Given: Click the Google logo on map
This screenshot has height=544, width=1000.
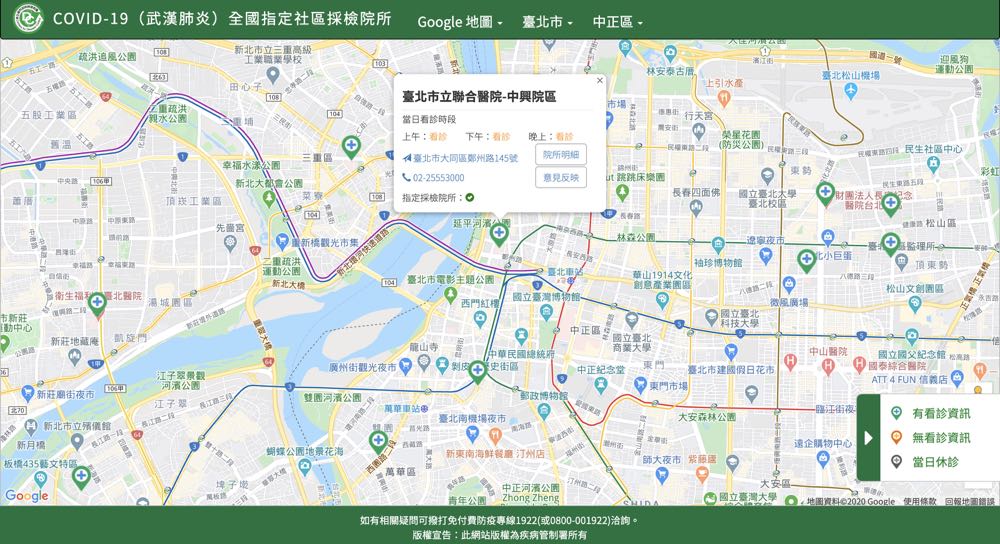Looking at the screenshot, I should pos(26,496).
